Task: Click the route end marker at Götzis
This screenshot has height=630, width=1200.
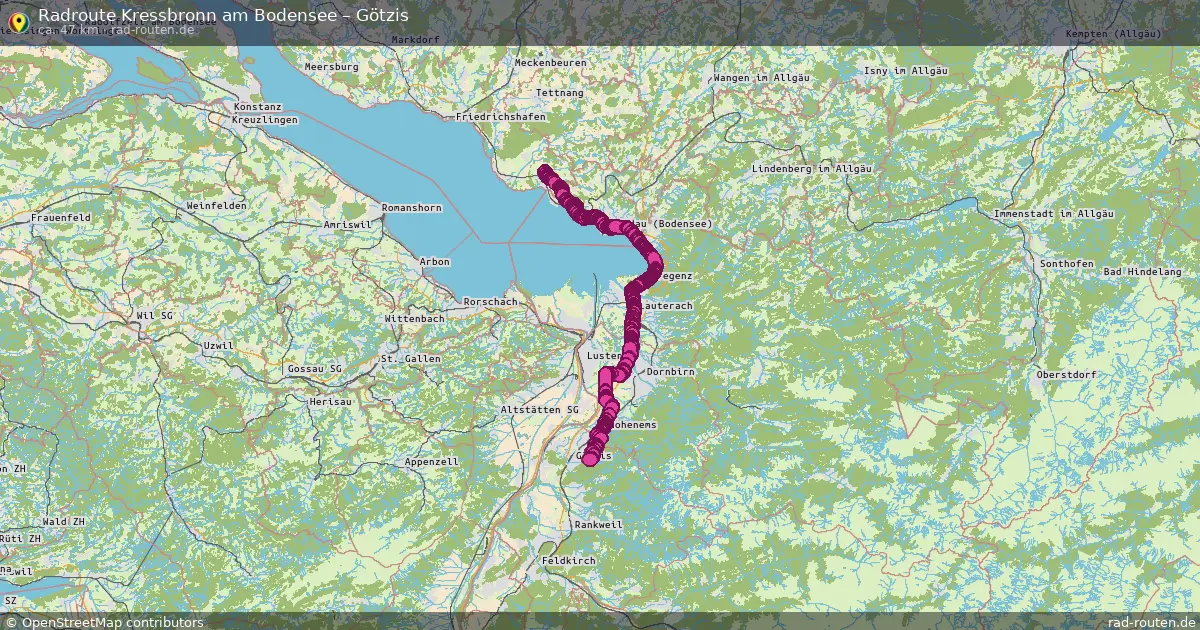Action: point(590,458)
